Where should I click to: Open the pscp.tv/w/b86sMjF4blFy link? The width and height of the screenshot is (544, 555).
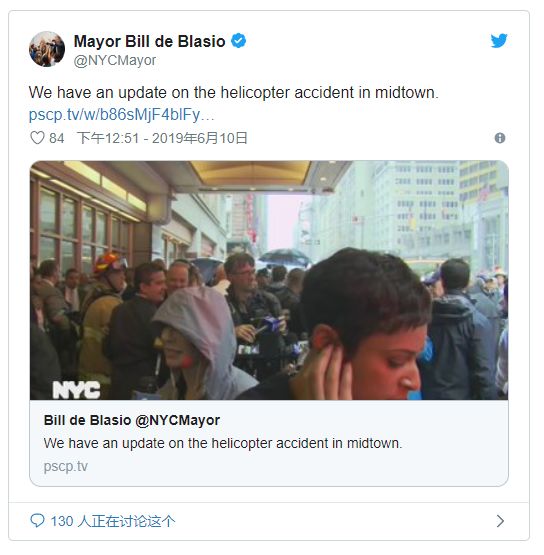coord(121,115)
